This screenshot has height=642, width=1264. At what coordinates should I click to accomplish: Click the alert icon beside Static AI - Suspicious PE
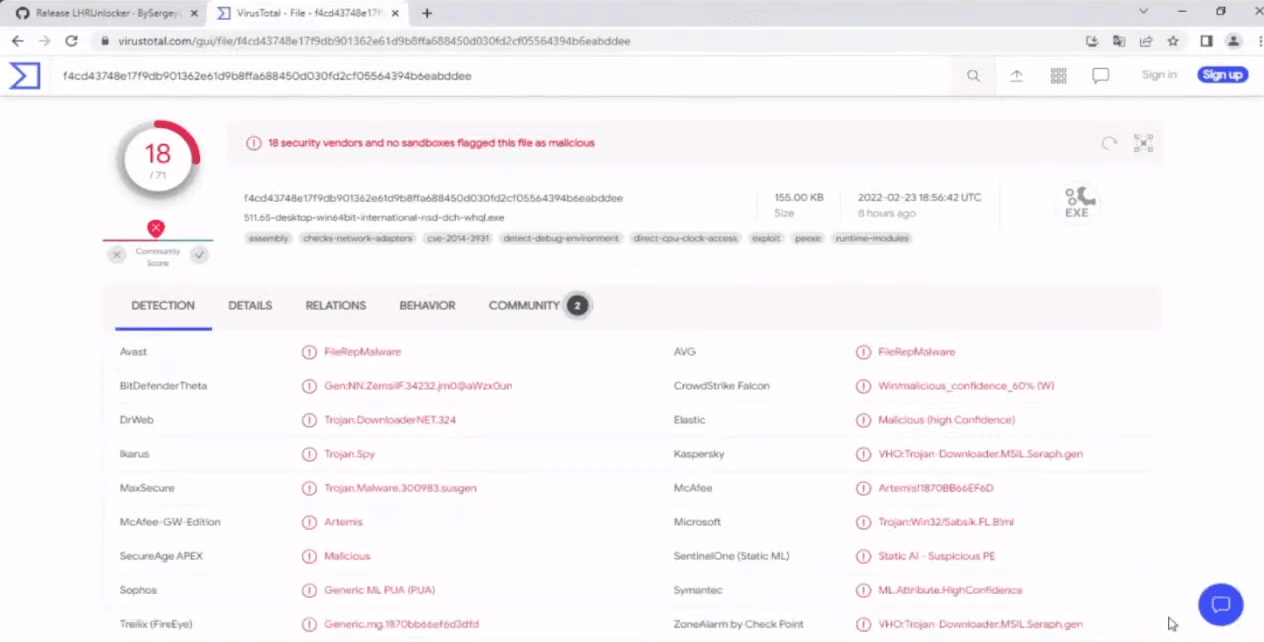pos(863,556)
